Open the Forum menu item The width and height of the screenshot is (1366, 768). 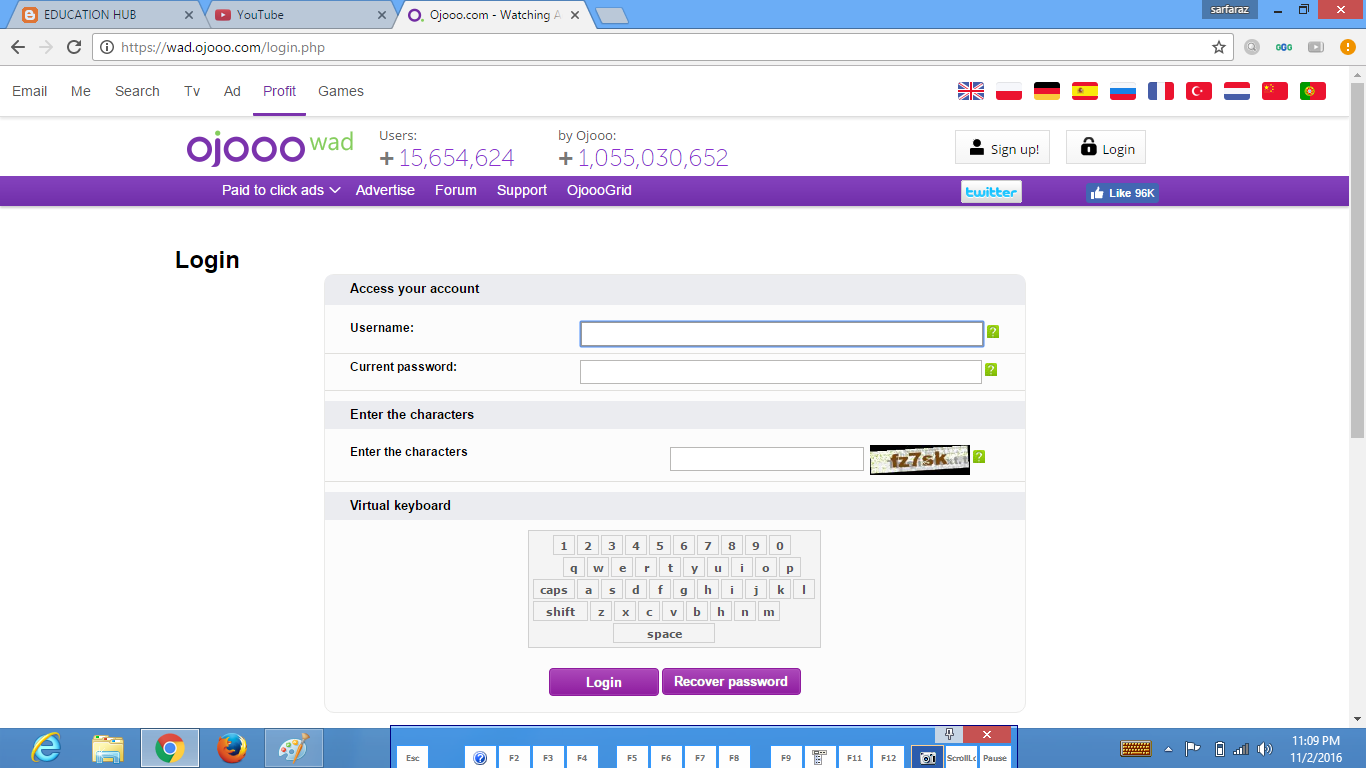click(x=456, y=190)
